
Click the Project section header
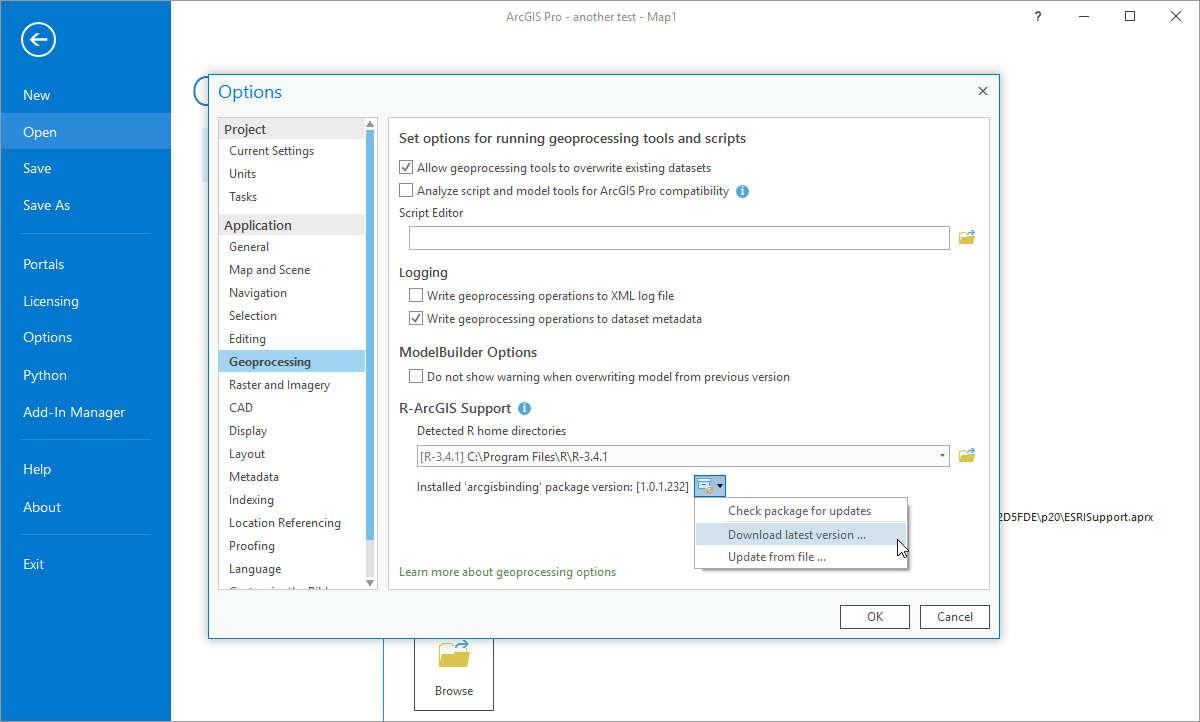pyautogui.click(x=292, y=129)
